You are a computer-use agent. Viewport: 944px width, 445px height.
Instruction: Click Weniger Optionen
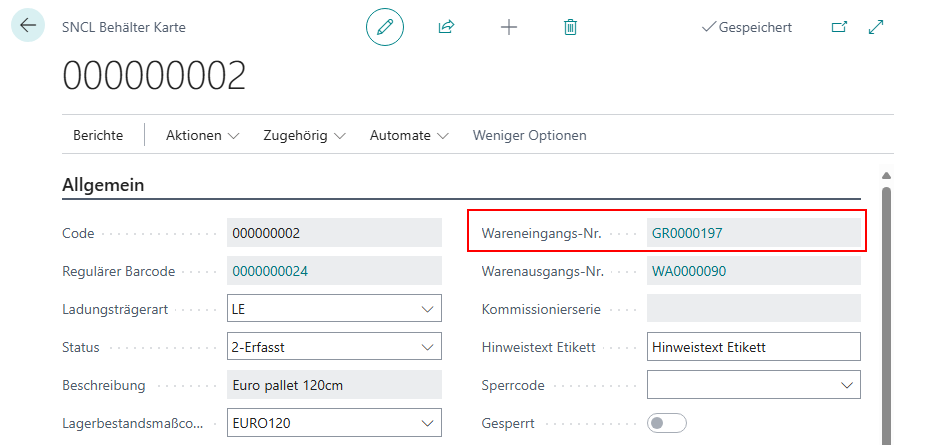pyautogui.click(x=529, y=135)
